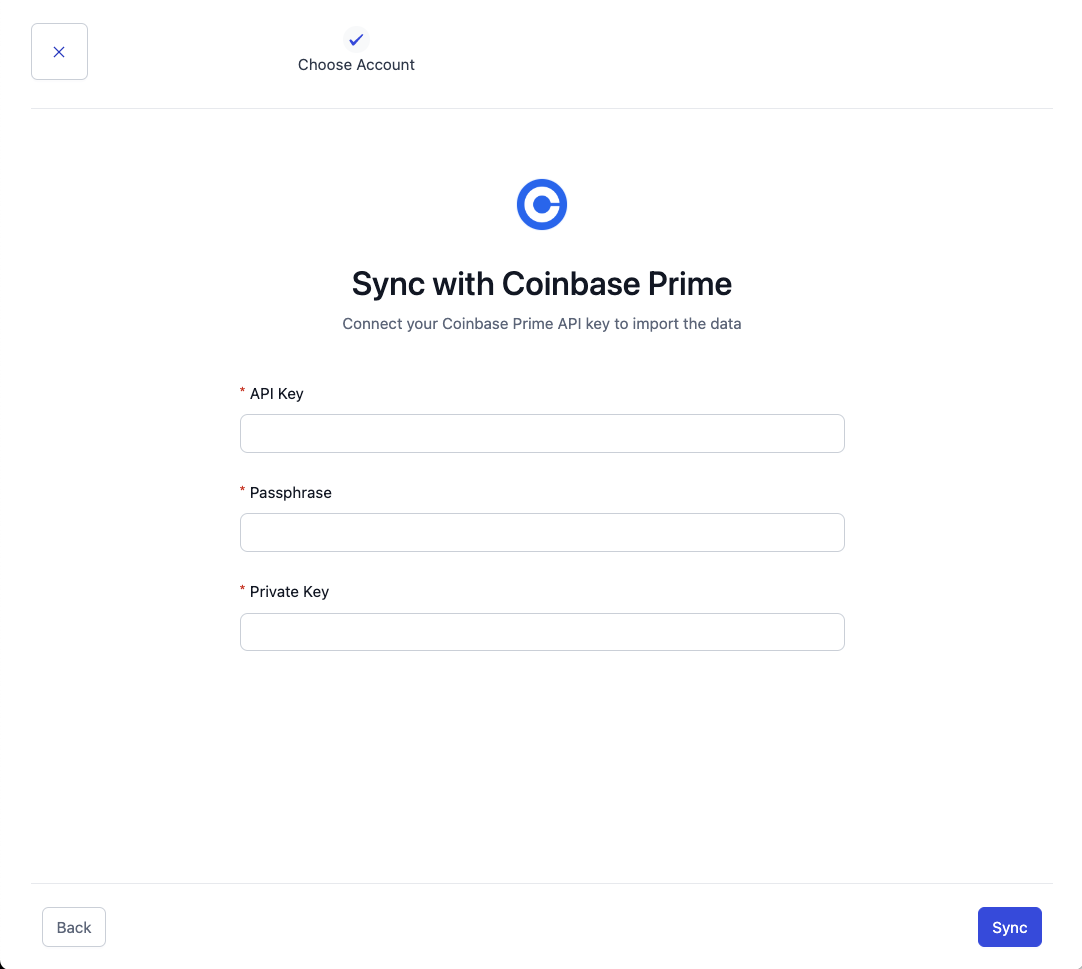Focus the Private Key input field

[542, 632]
